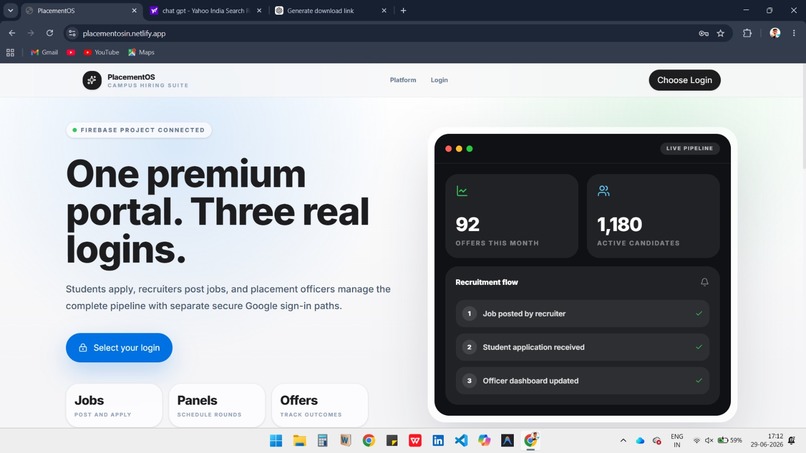Open a new browser tab
The height and width of the screenshot is (453, 806).
coord(404,10)
